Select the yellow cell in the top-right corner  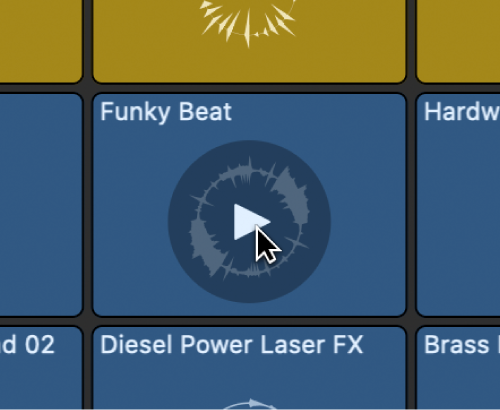[x=459, y=41]
